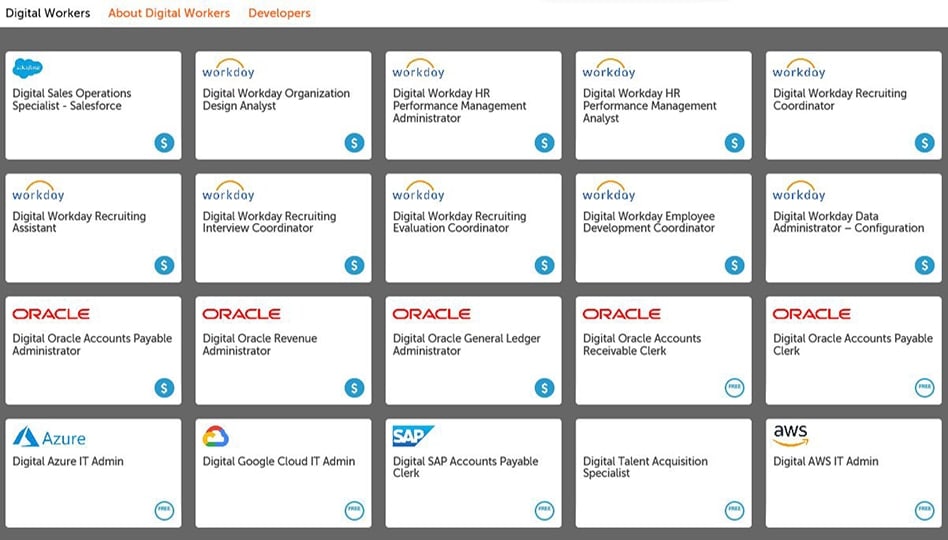Click dollar icon on Recruiting Interview Coordinator card
This screenshot has width=948, height=540.
point(354,265)
